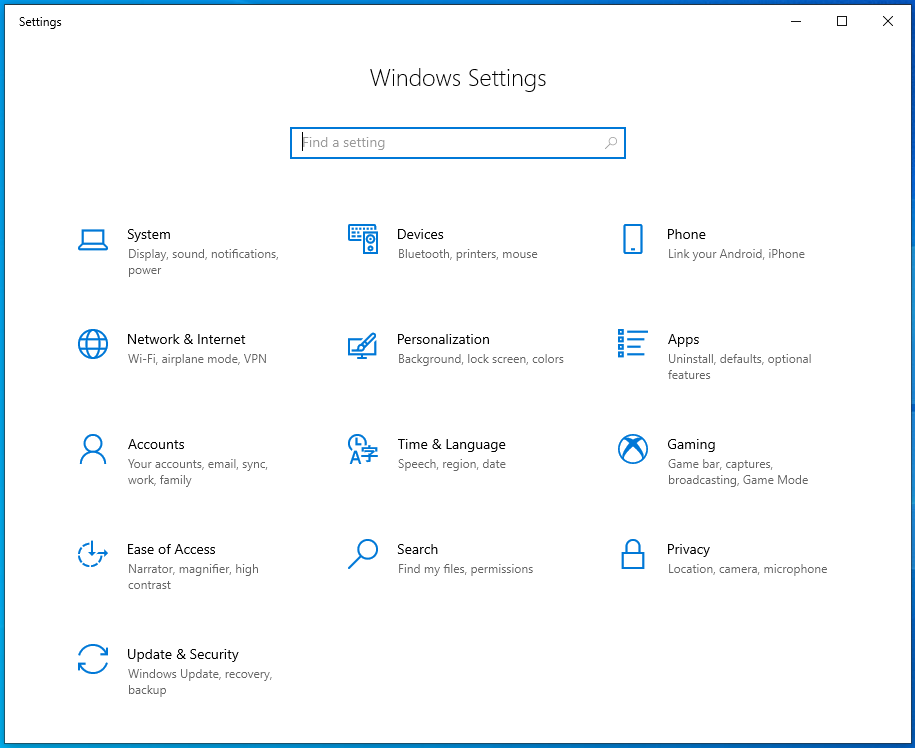
Task: Click 'Bluetooth, printers, mouse' description
Action: [467, 254]
